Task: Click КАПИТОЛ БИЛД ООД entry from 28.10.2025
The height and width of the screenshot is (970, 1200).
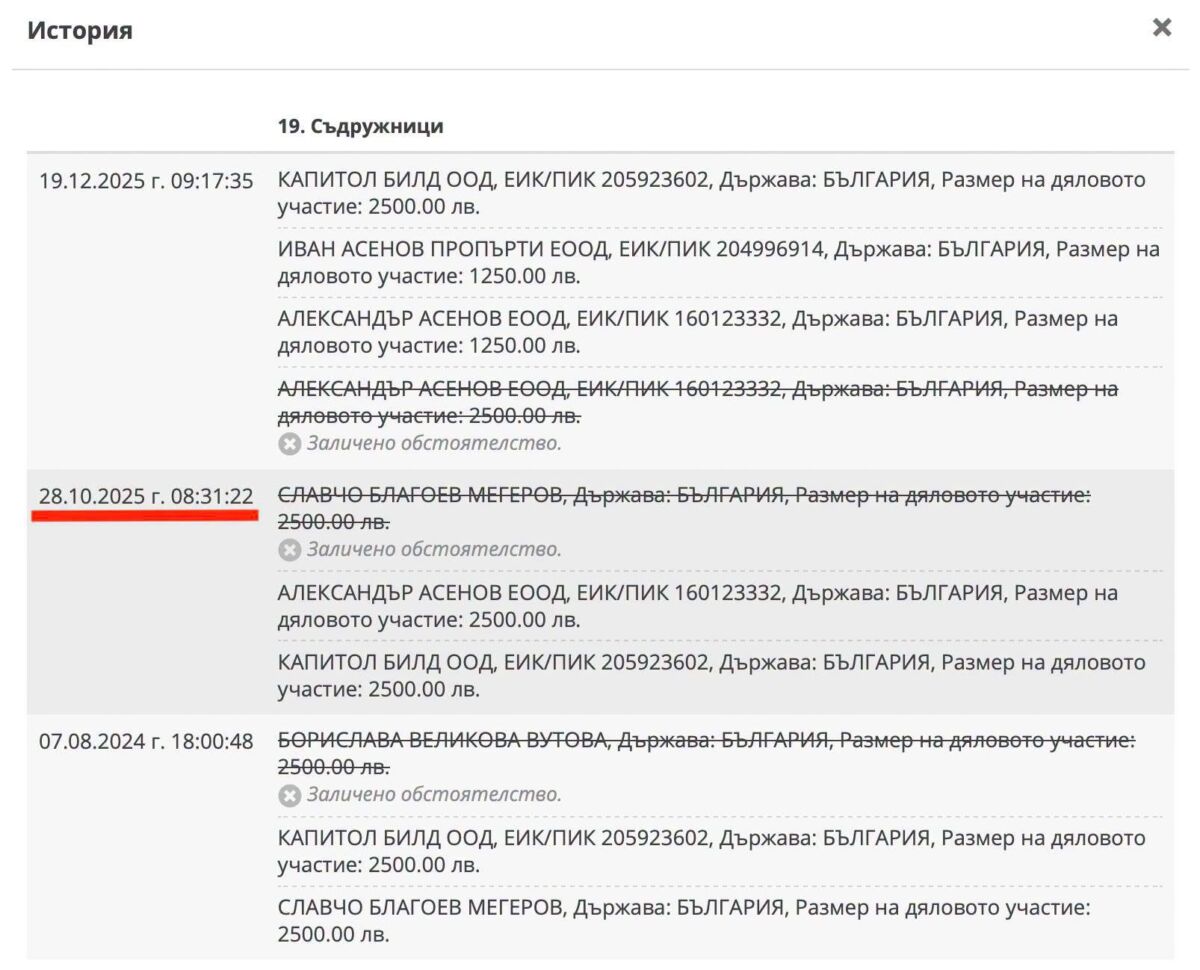Action: [x=712, y=676]
